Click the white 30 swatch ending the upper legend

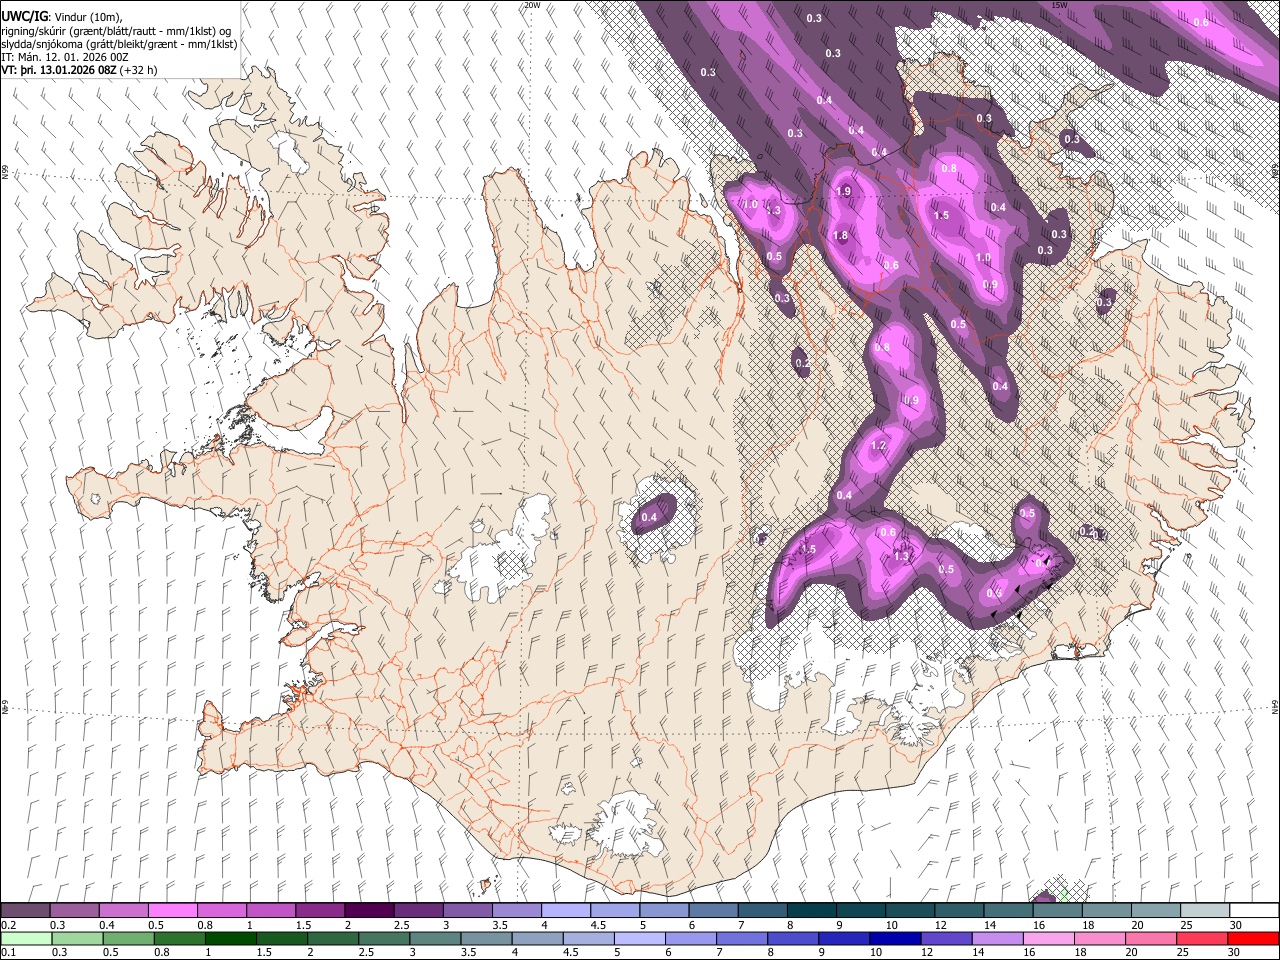(1254, 911)
